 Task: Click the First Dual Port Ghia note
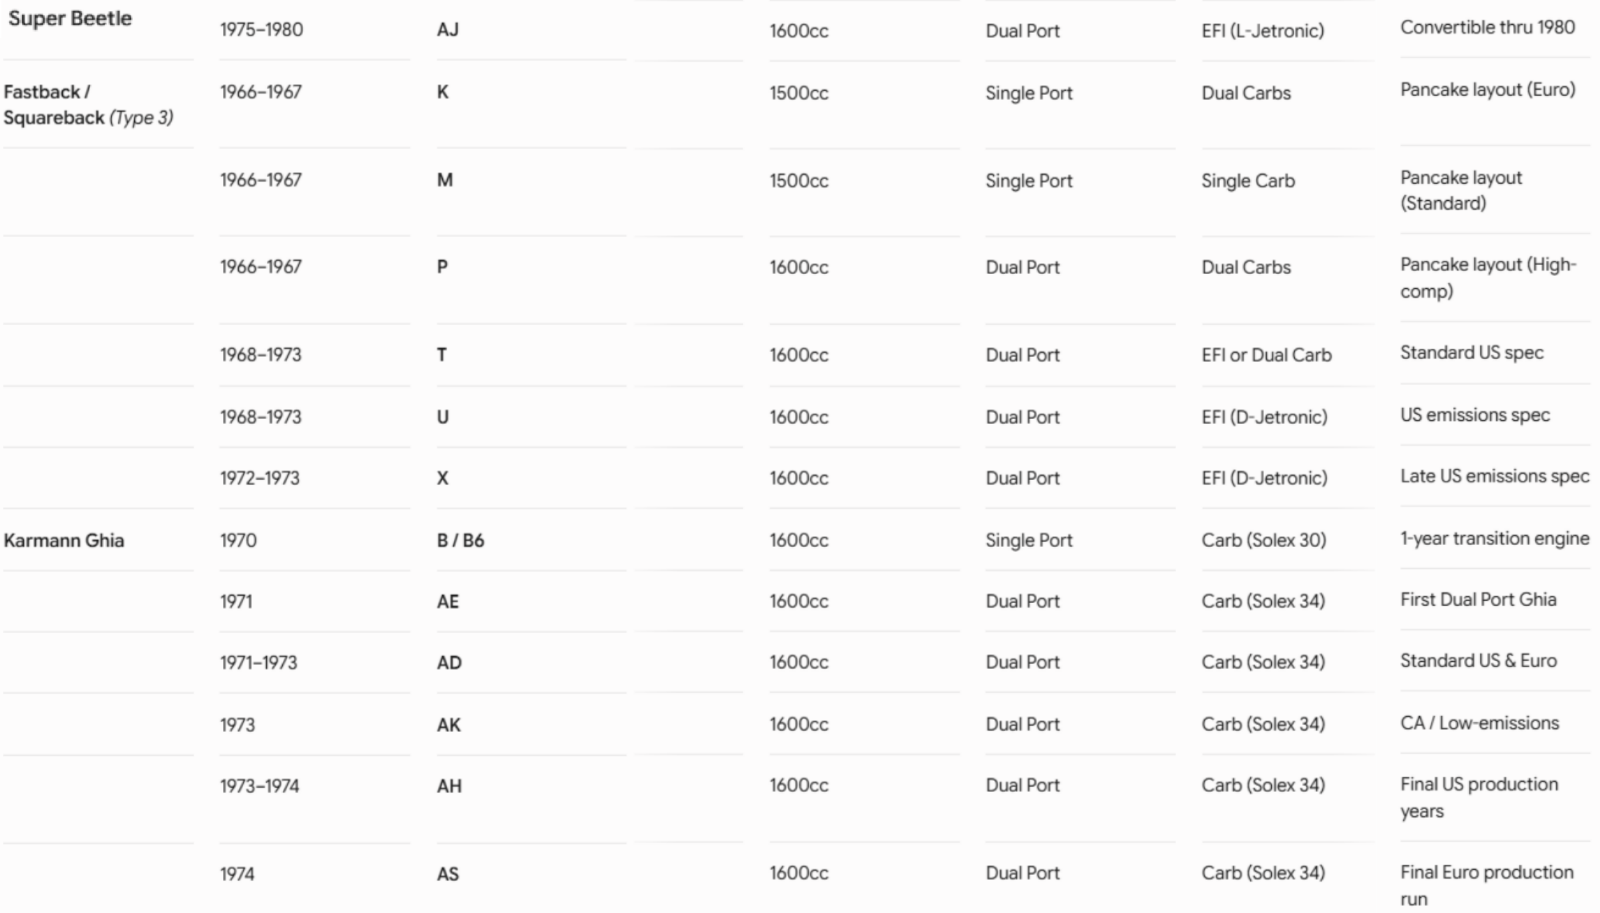[x=1478, y=599]
